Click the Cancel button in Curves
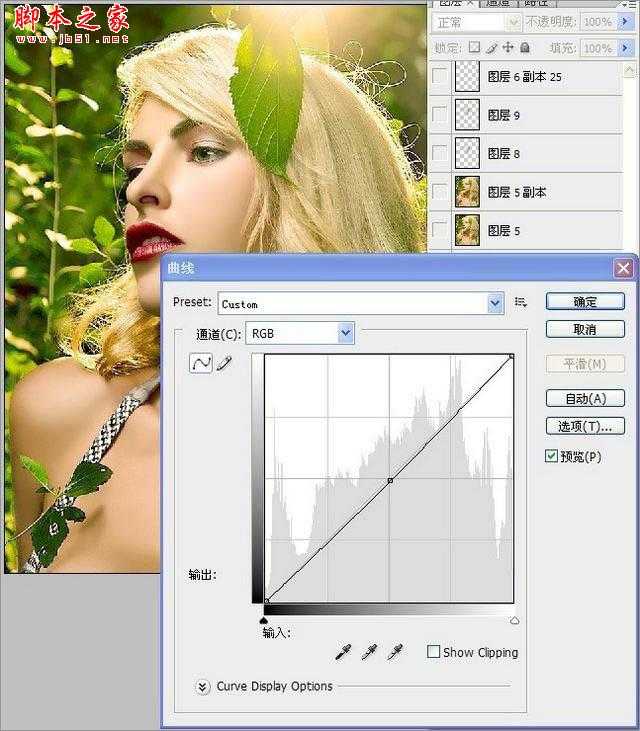The image size is (640, 731). [x=585, y=329]
